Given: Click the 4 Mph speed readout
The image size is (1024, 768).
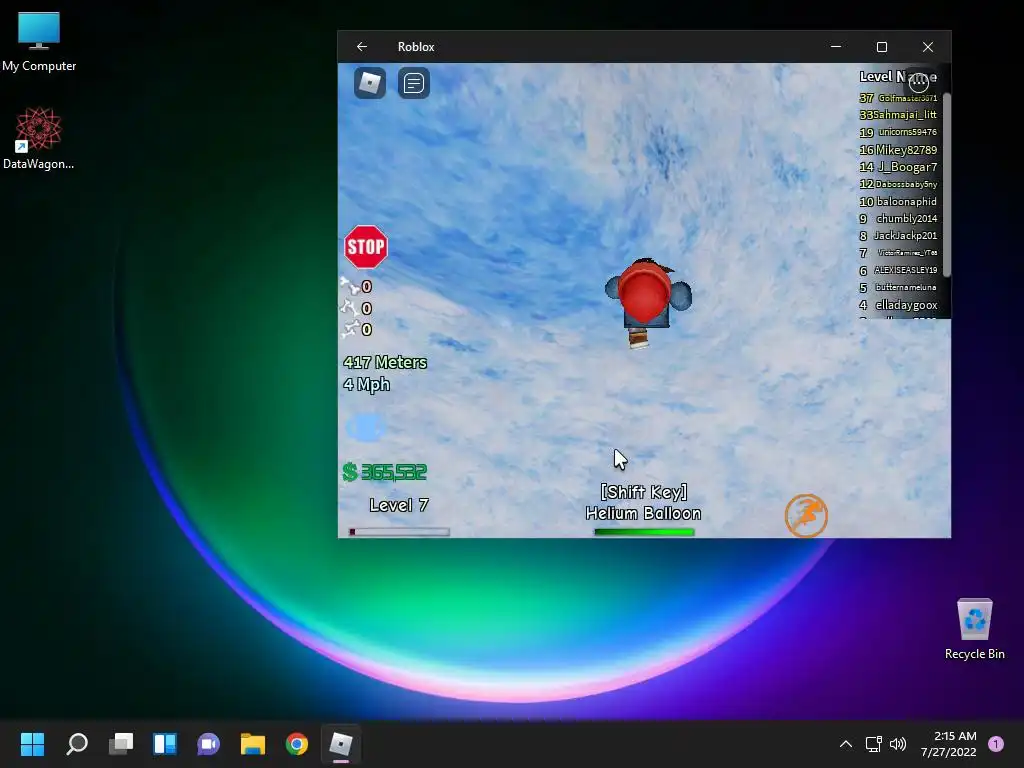Looking at the screenshot, I should point(366,385).
